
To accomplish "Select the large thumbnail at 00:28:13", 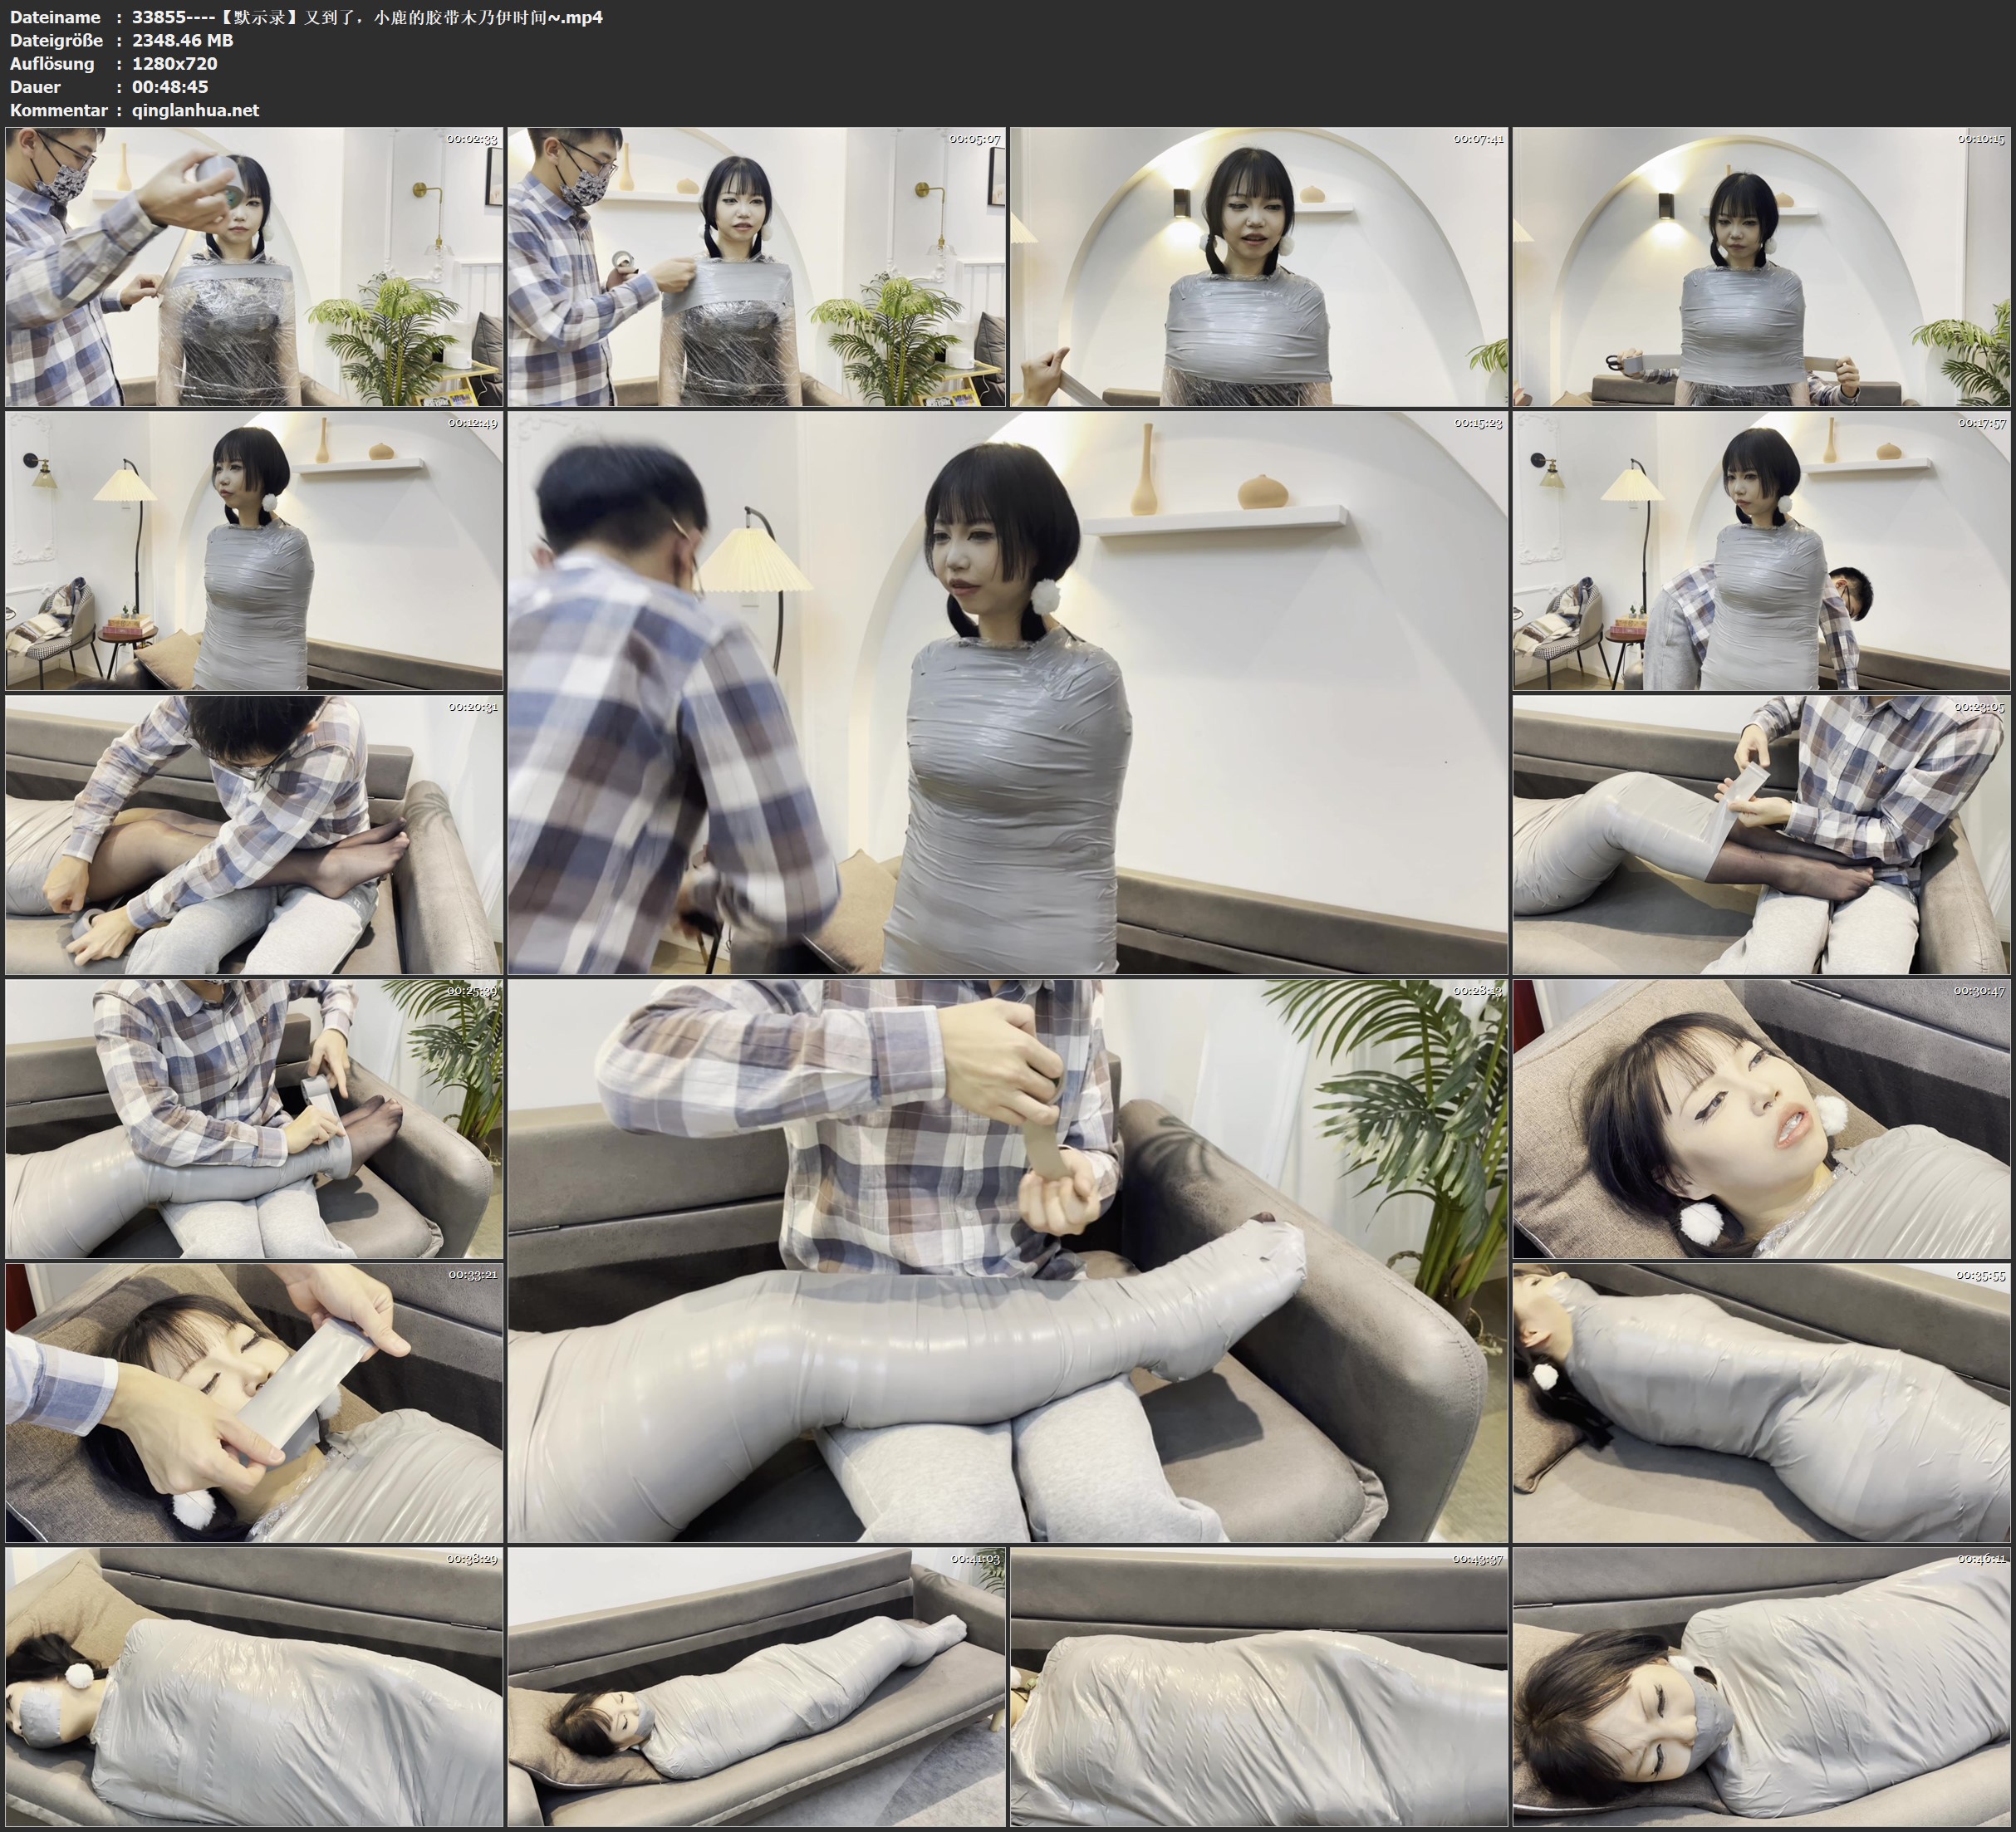I will [x=1007, y=1261].
